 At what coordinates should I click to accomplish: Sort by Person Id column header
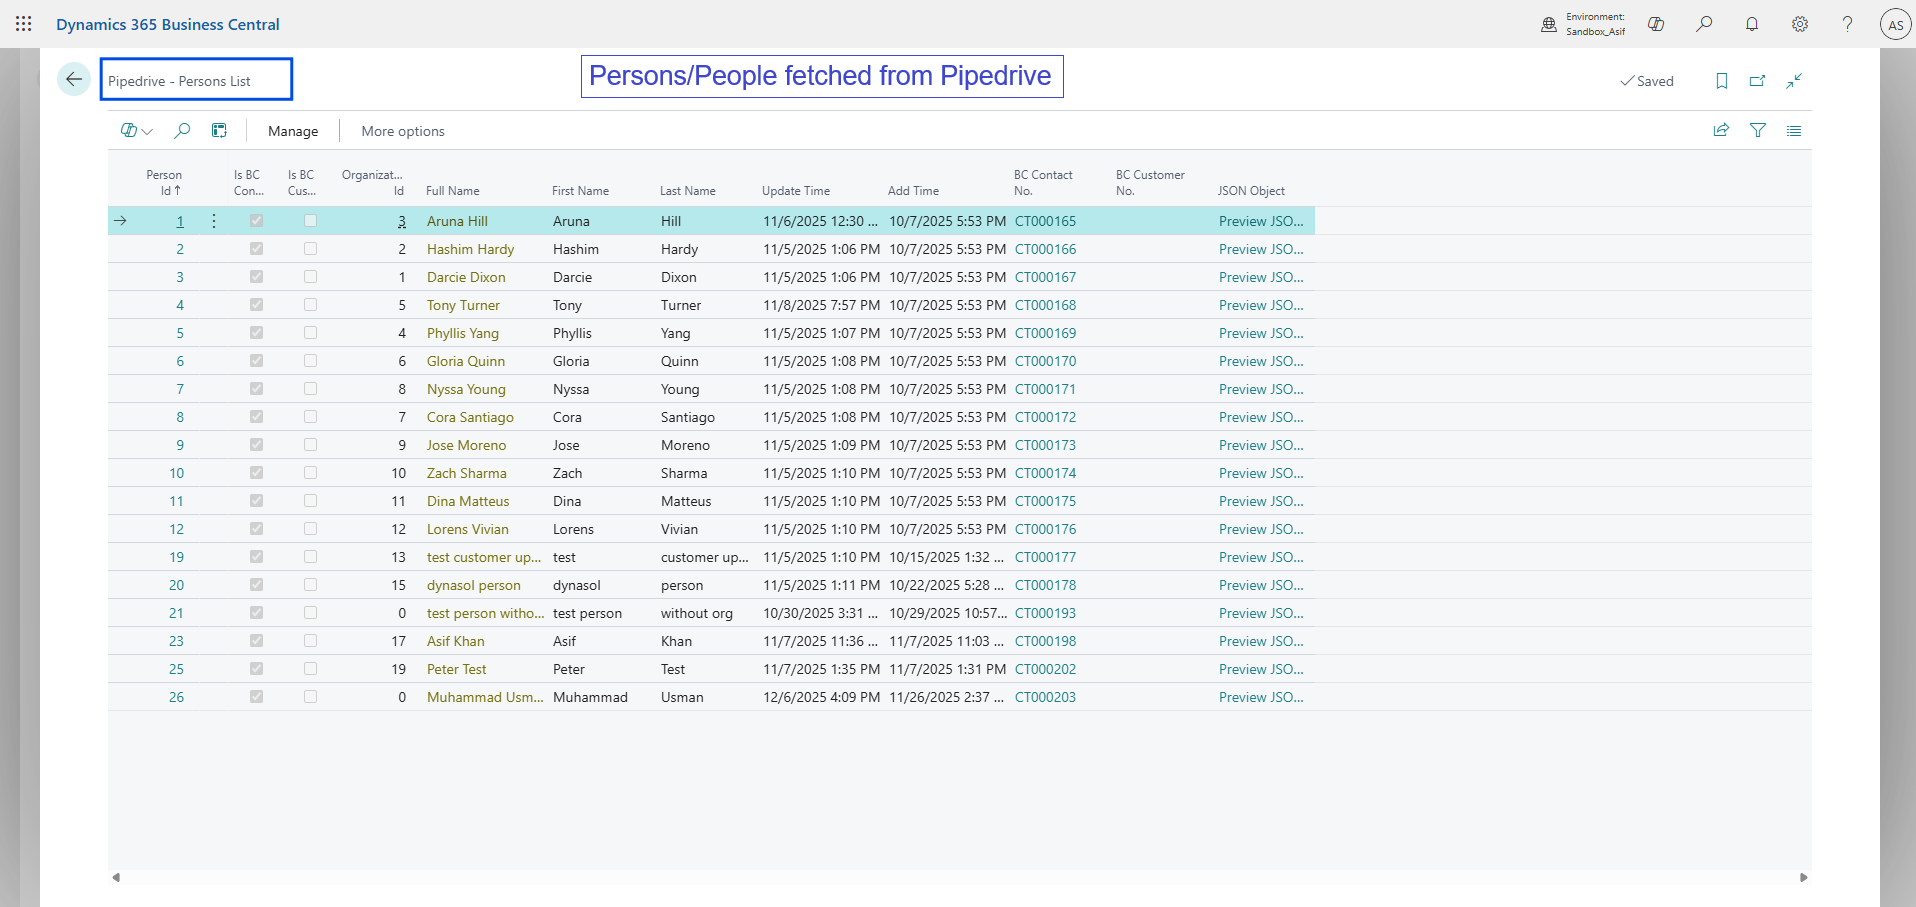[165, 183]
